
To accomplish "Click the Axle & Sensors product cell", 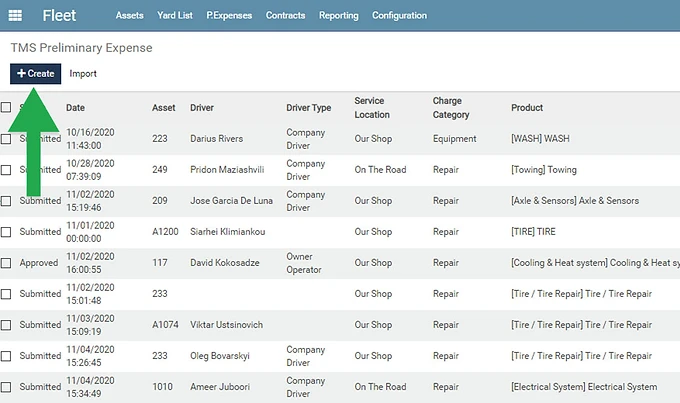I will point(575,201).
